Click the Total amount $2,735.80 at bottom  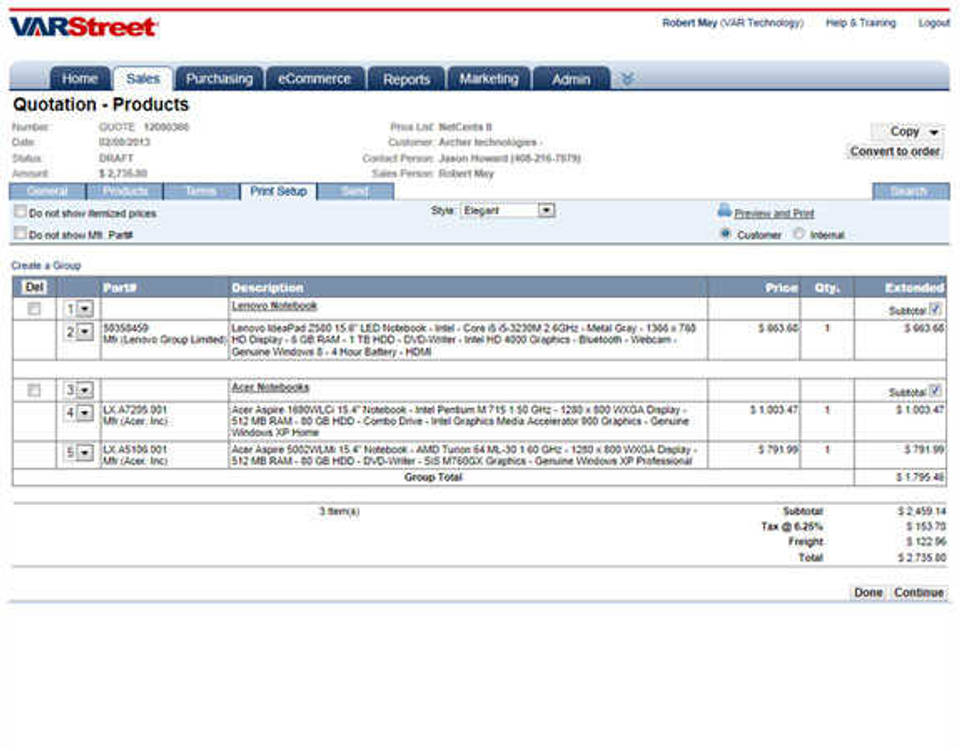point(921,558)
